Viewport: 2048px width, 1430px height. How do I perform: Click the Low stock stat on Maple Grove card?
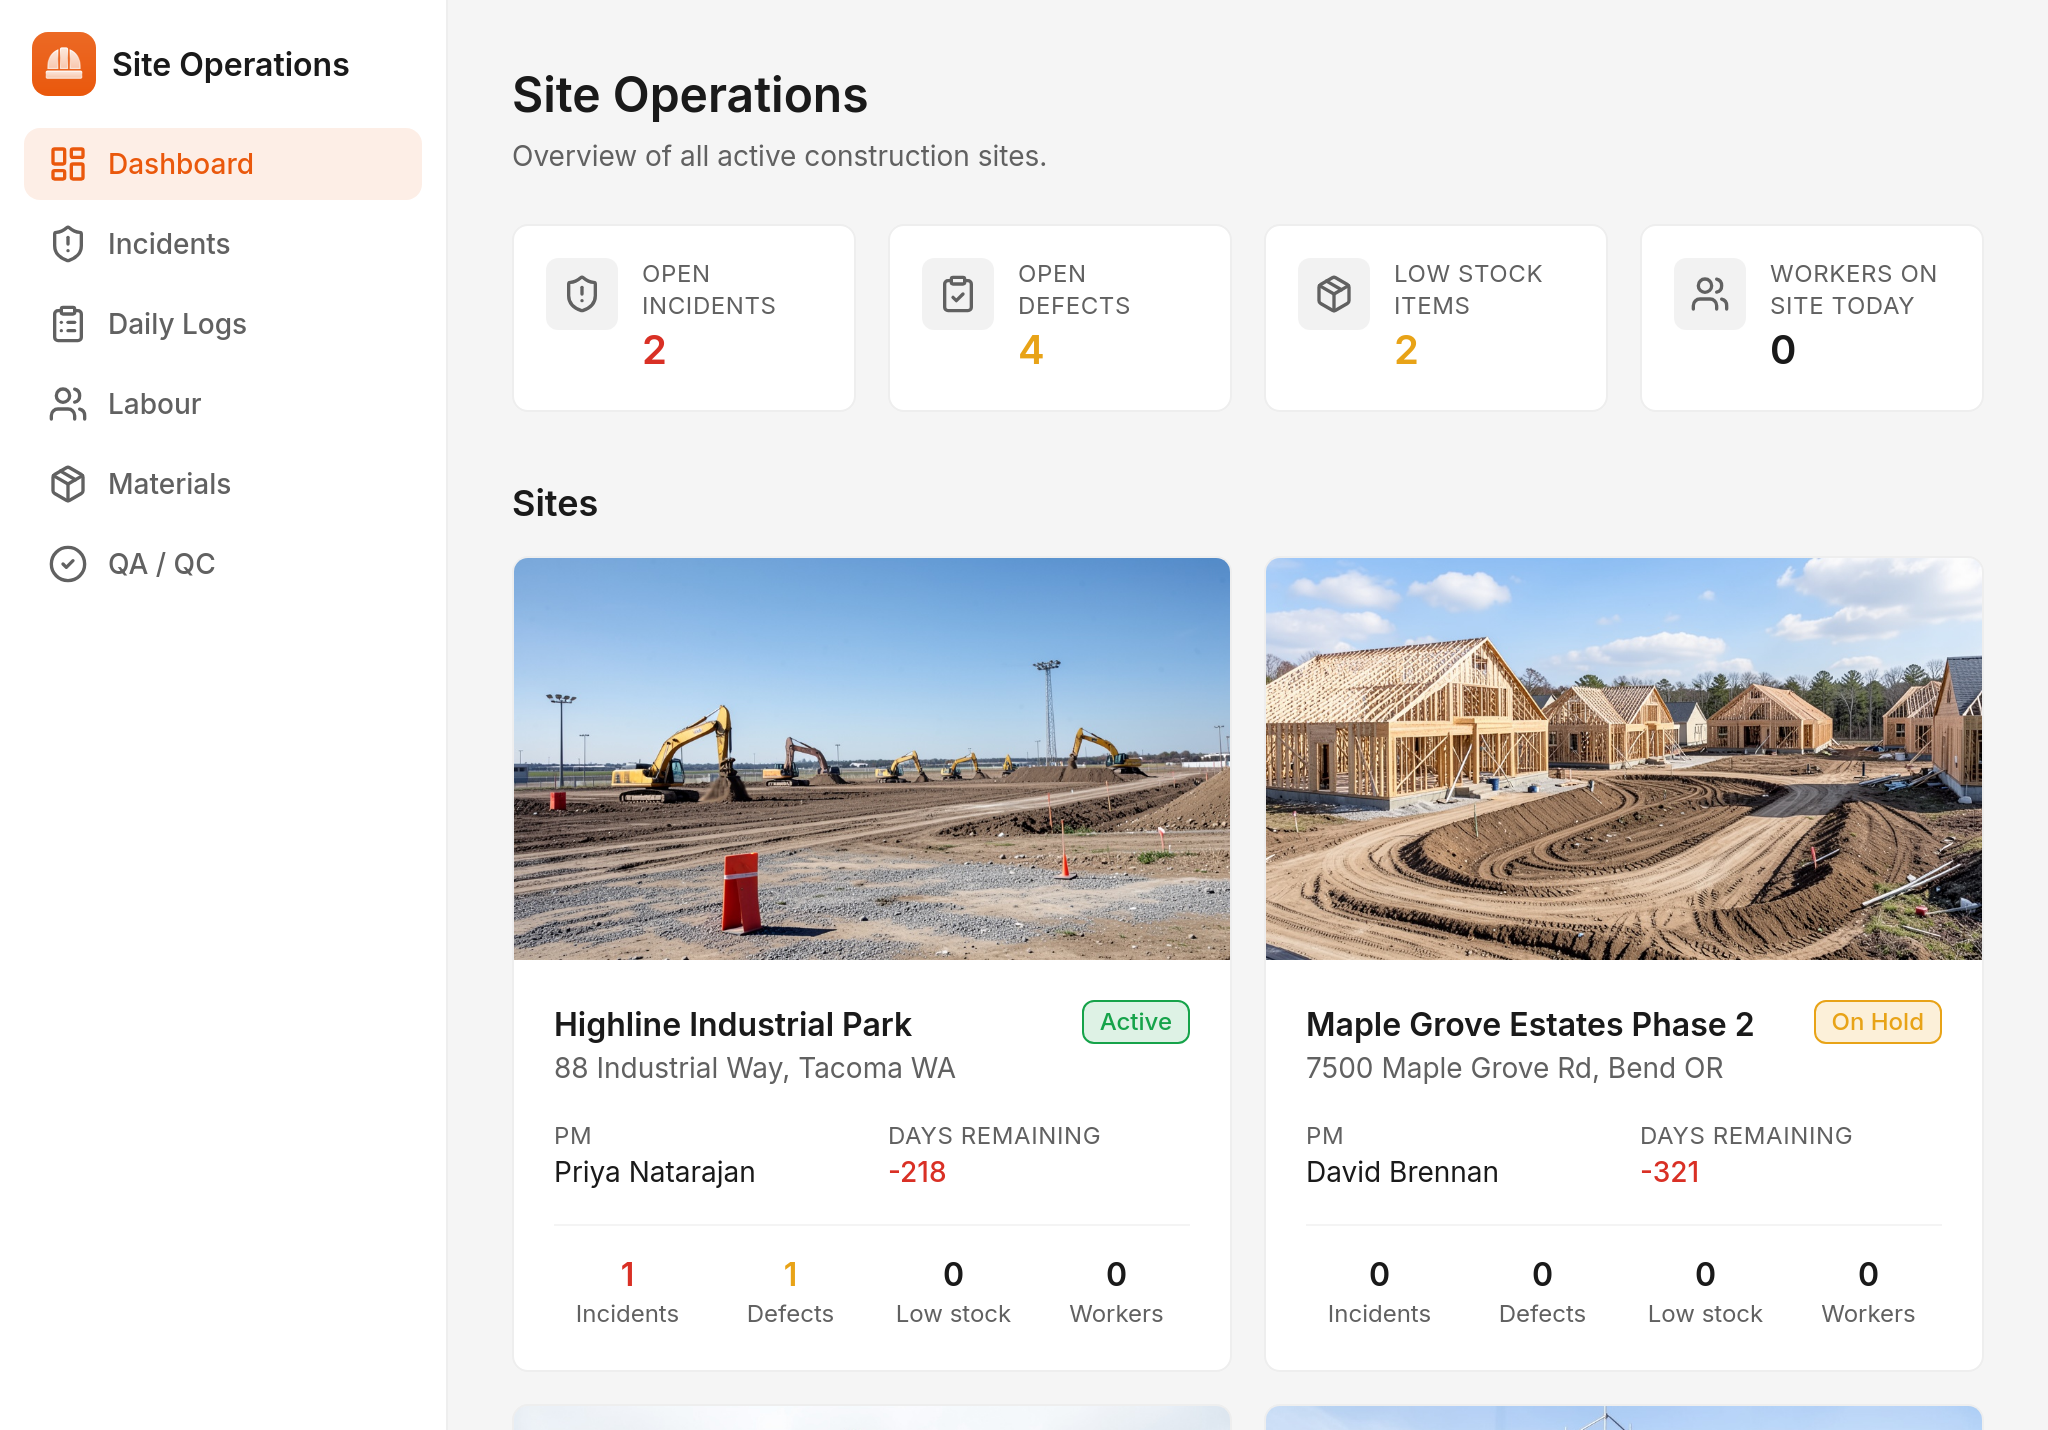tap(1705, 1292)
